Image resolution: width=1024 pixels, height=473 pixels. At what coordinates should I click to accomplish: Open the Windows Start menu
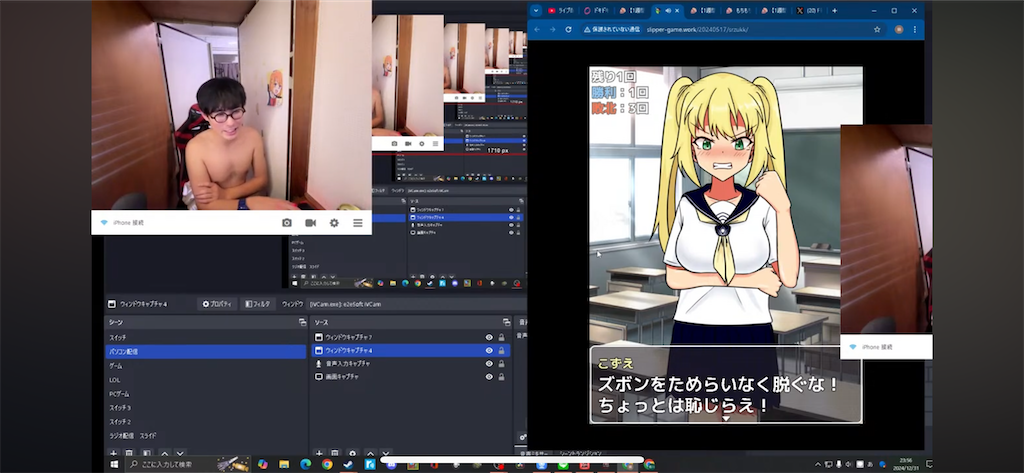tap(113, 465)
